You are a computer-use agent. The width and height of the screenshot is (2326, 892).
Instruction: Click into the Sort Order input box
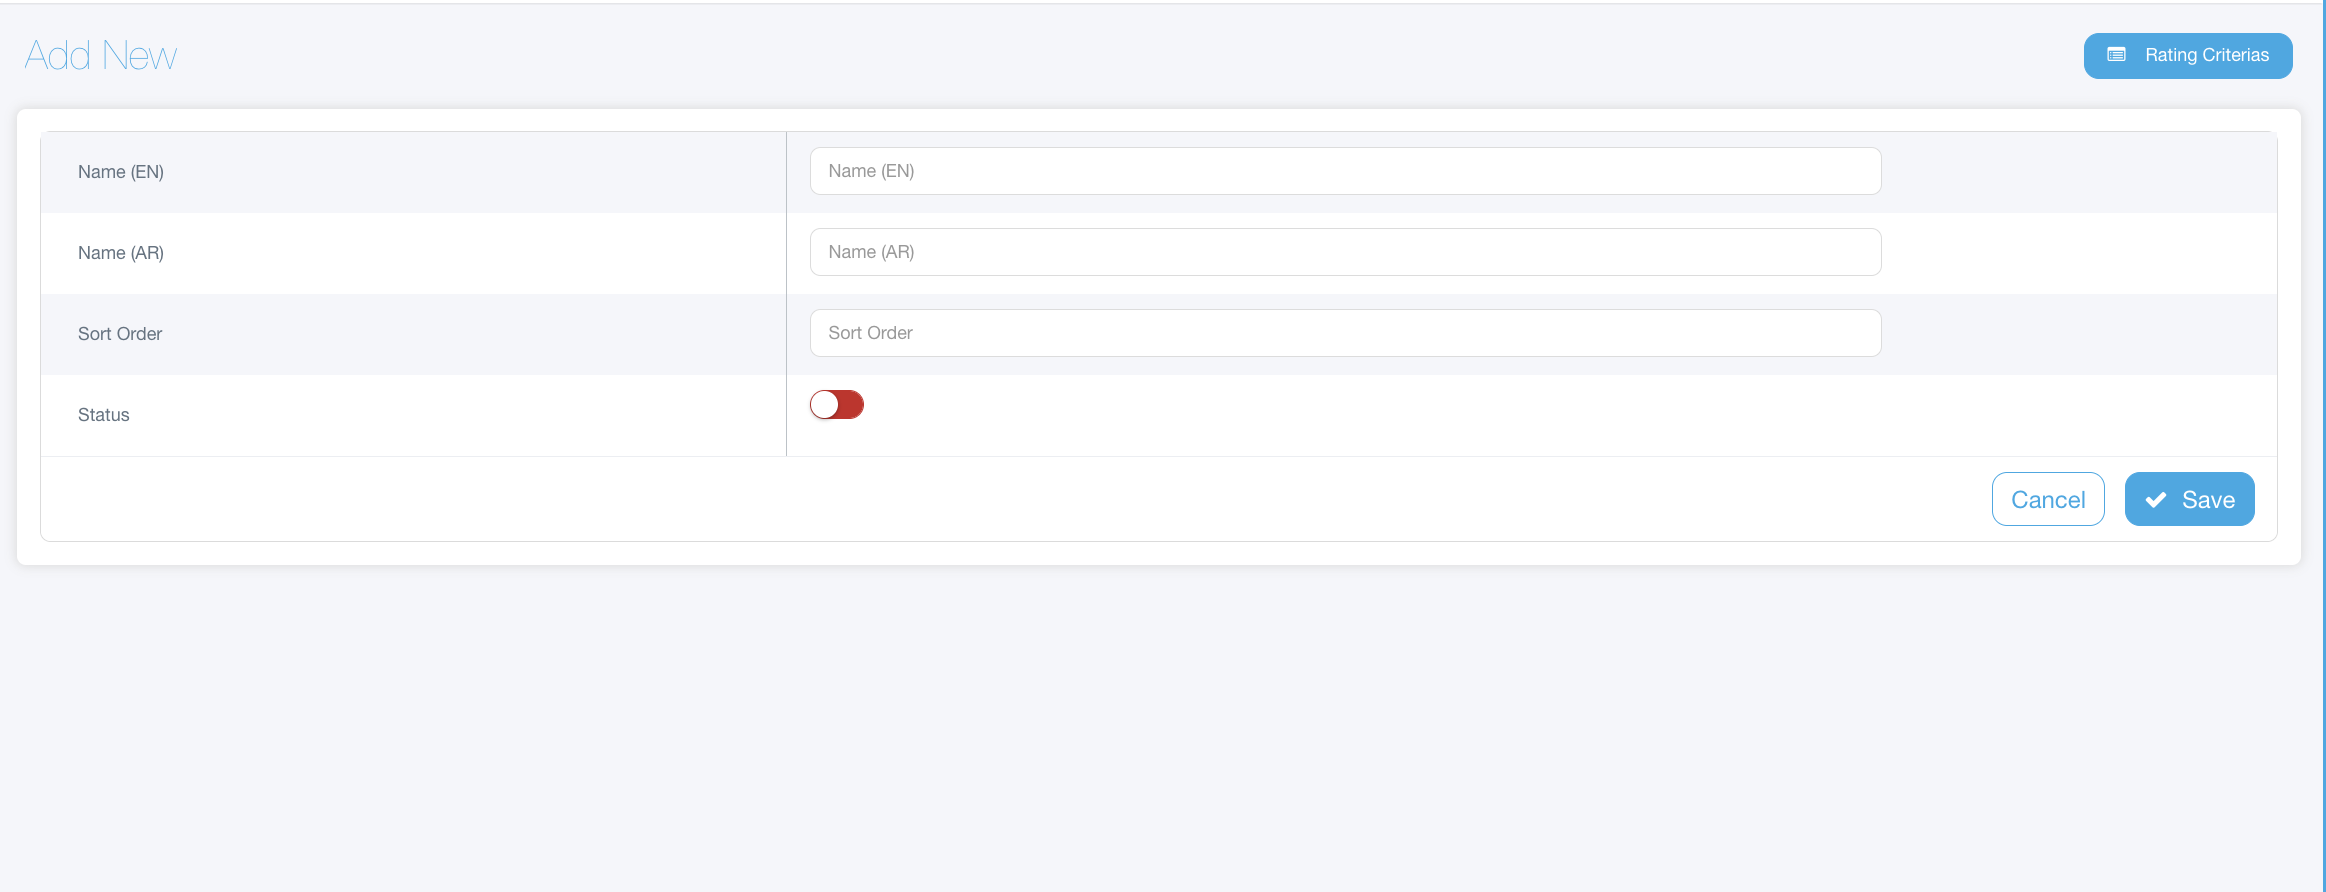click(1345, 333)
